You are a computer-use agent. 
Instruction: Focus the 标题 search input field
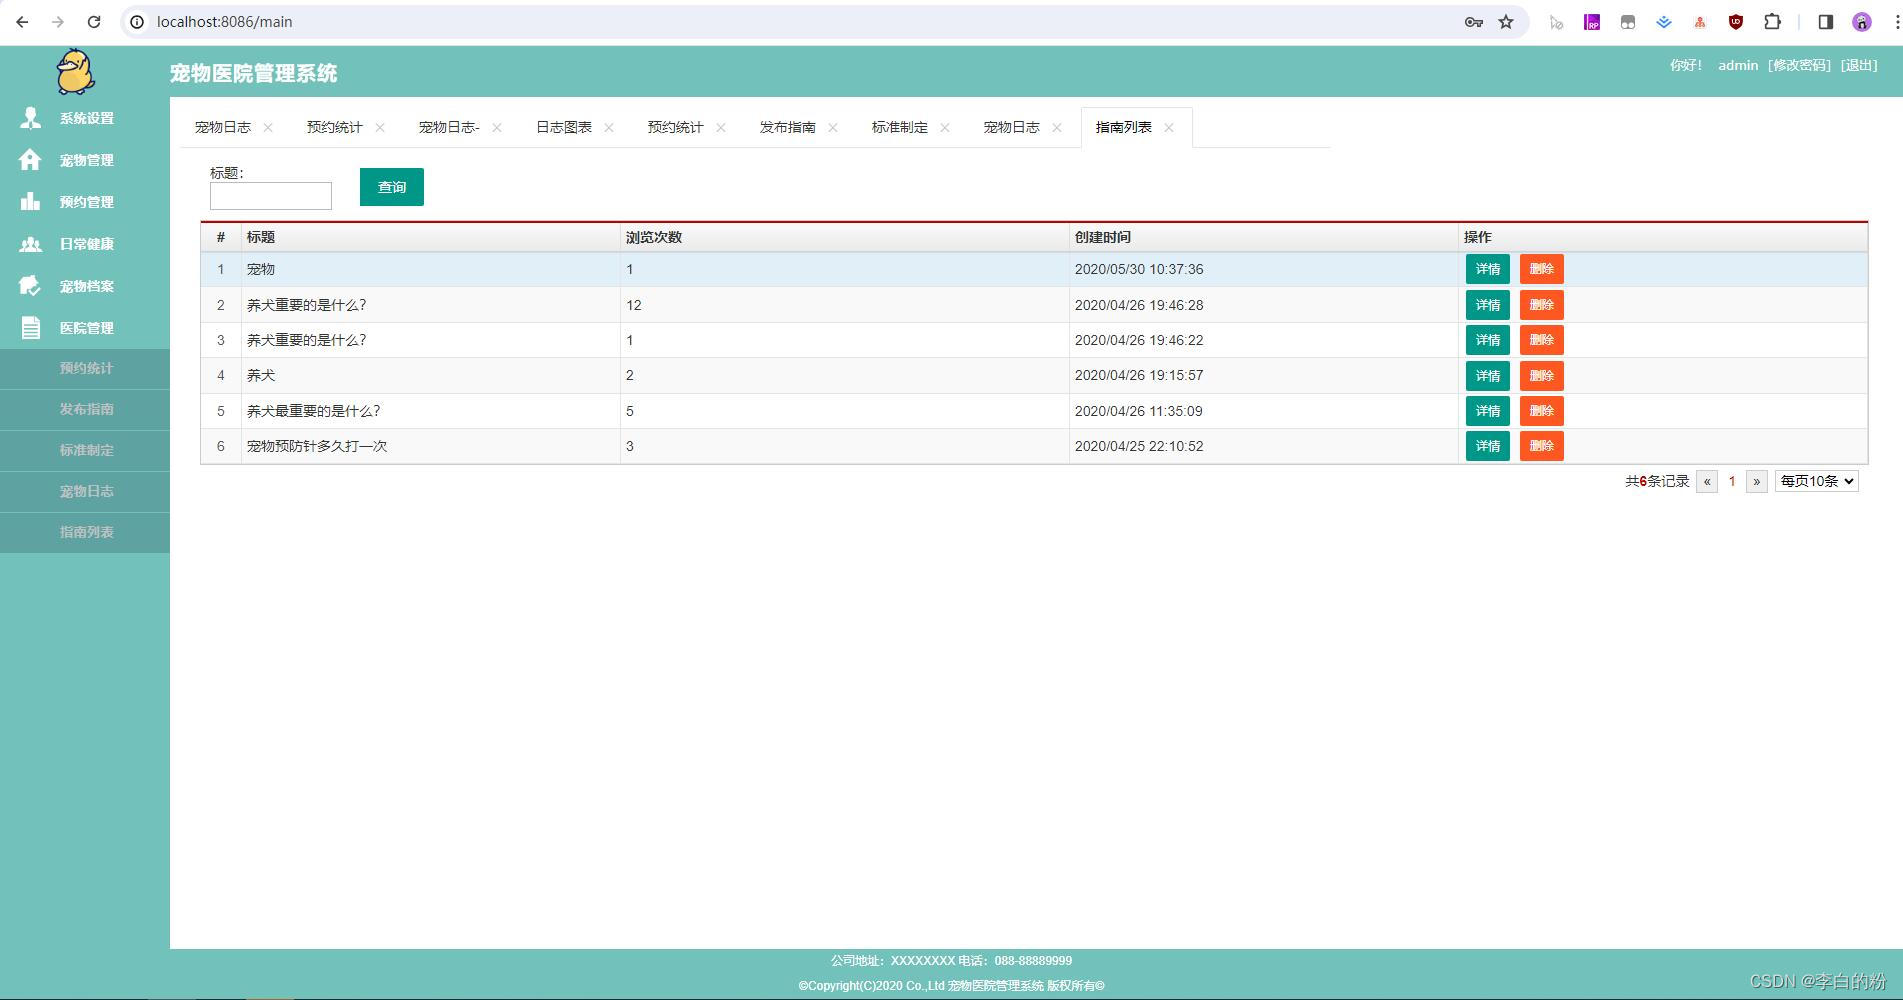pos(271,196)
